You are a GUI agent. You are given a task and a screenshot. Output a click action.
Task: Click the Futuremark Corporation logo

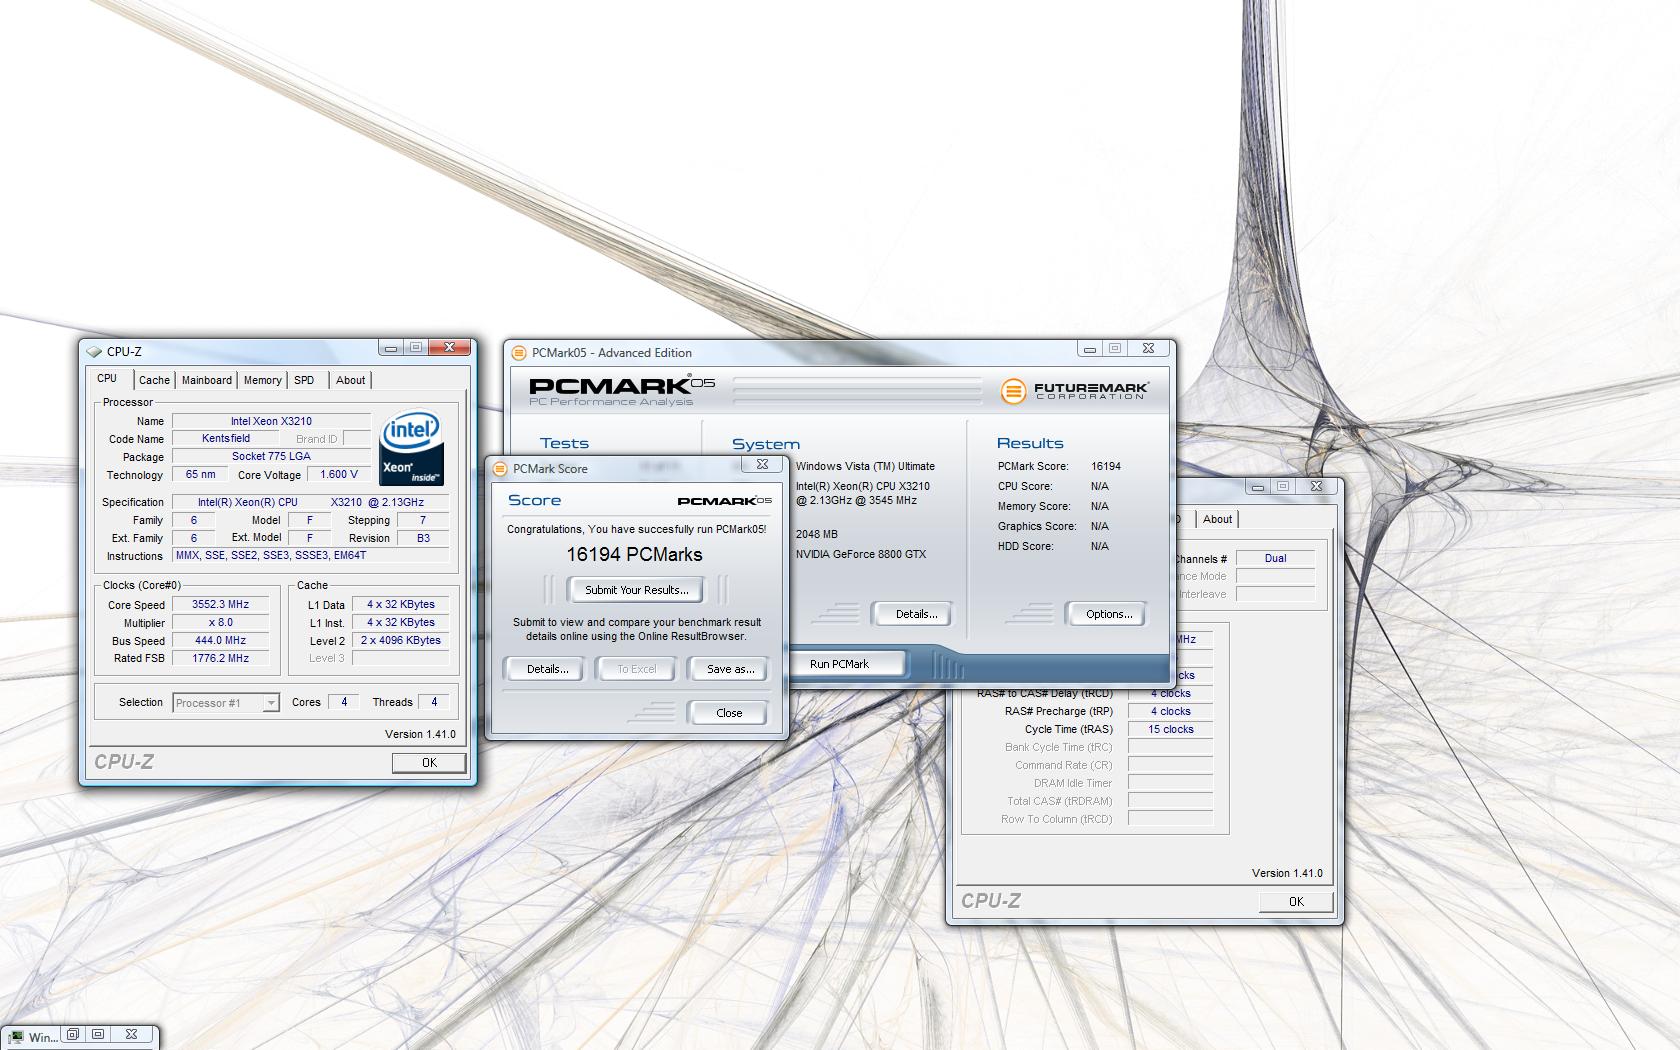point(1074,391)
